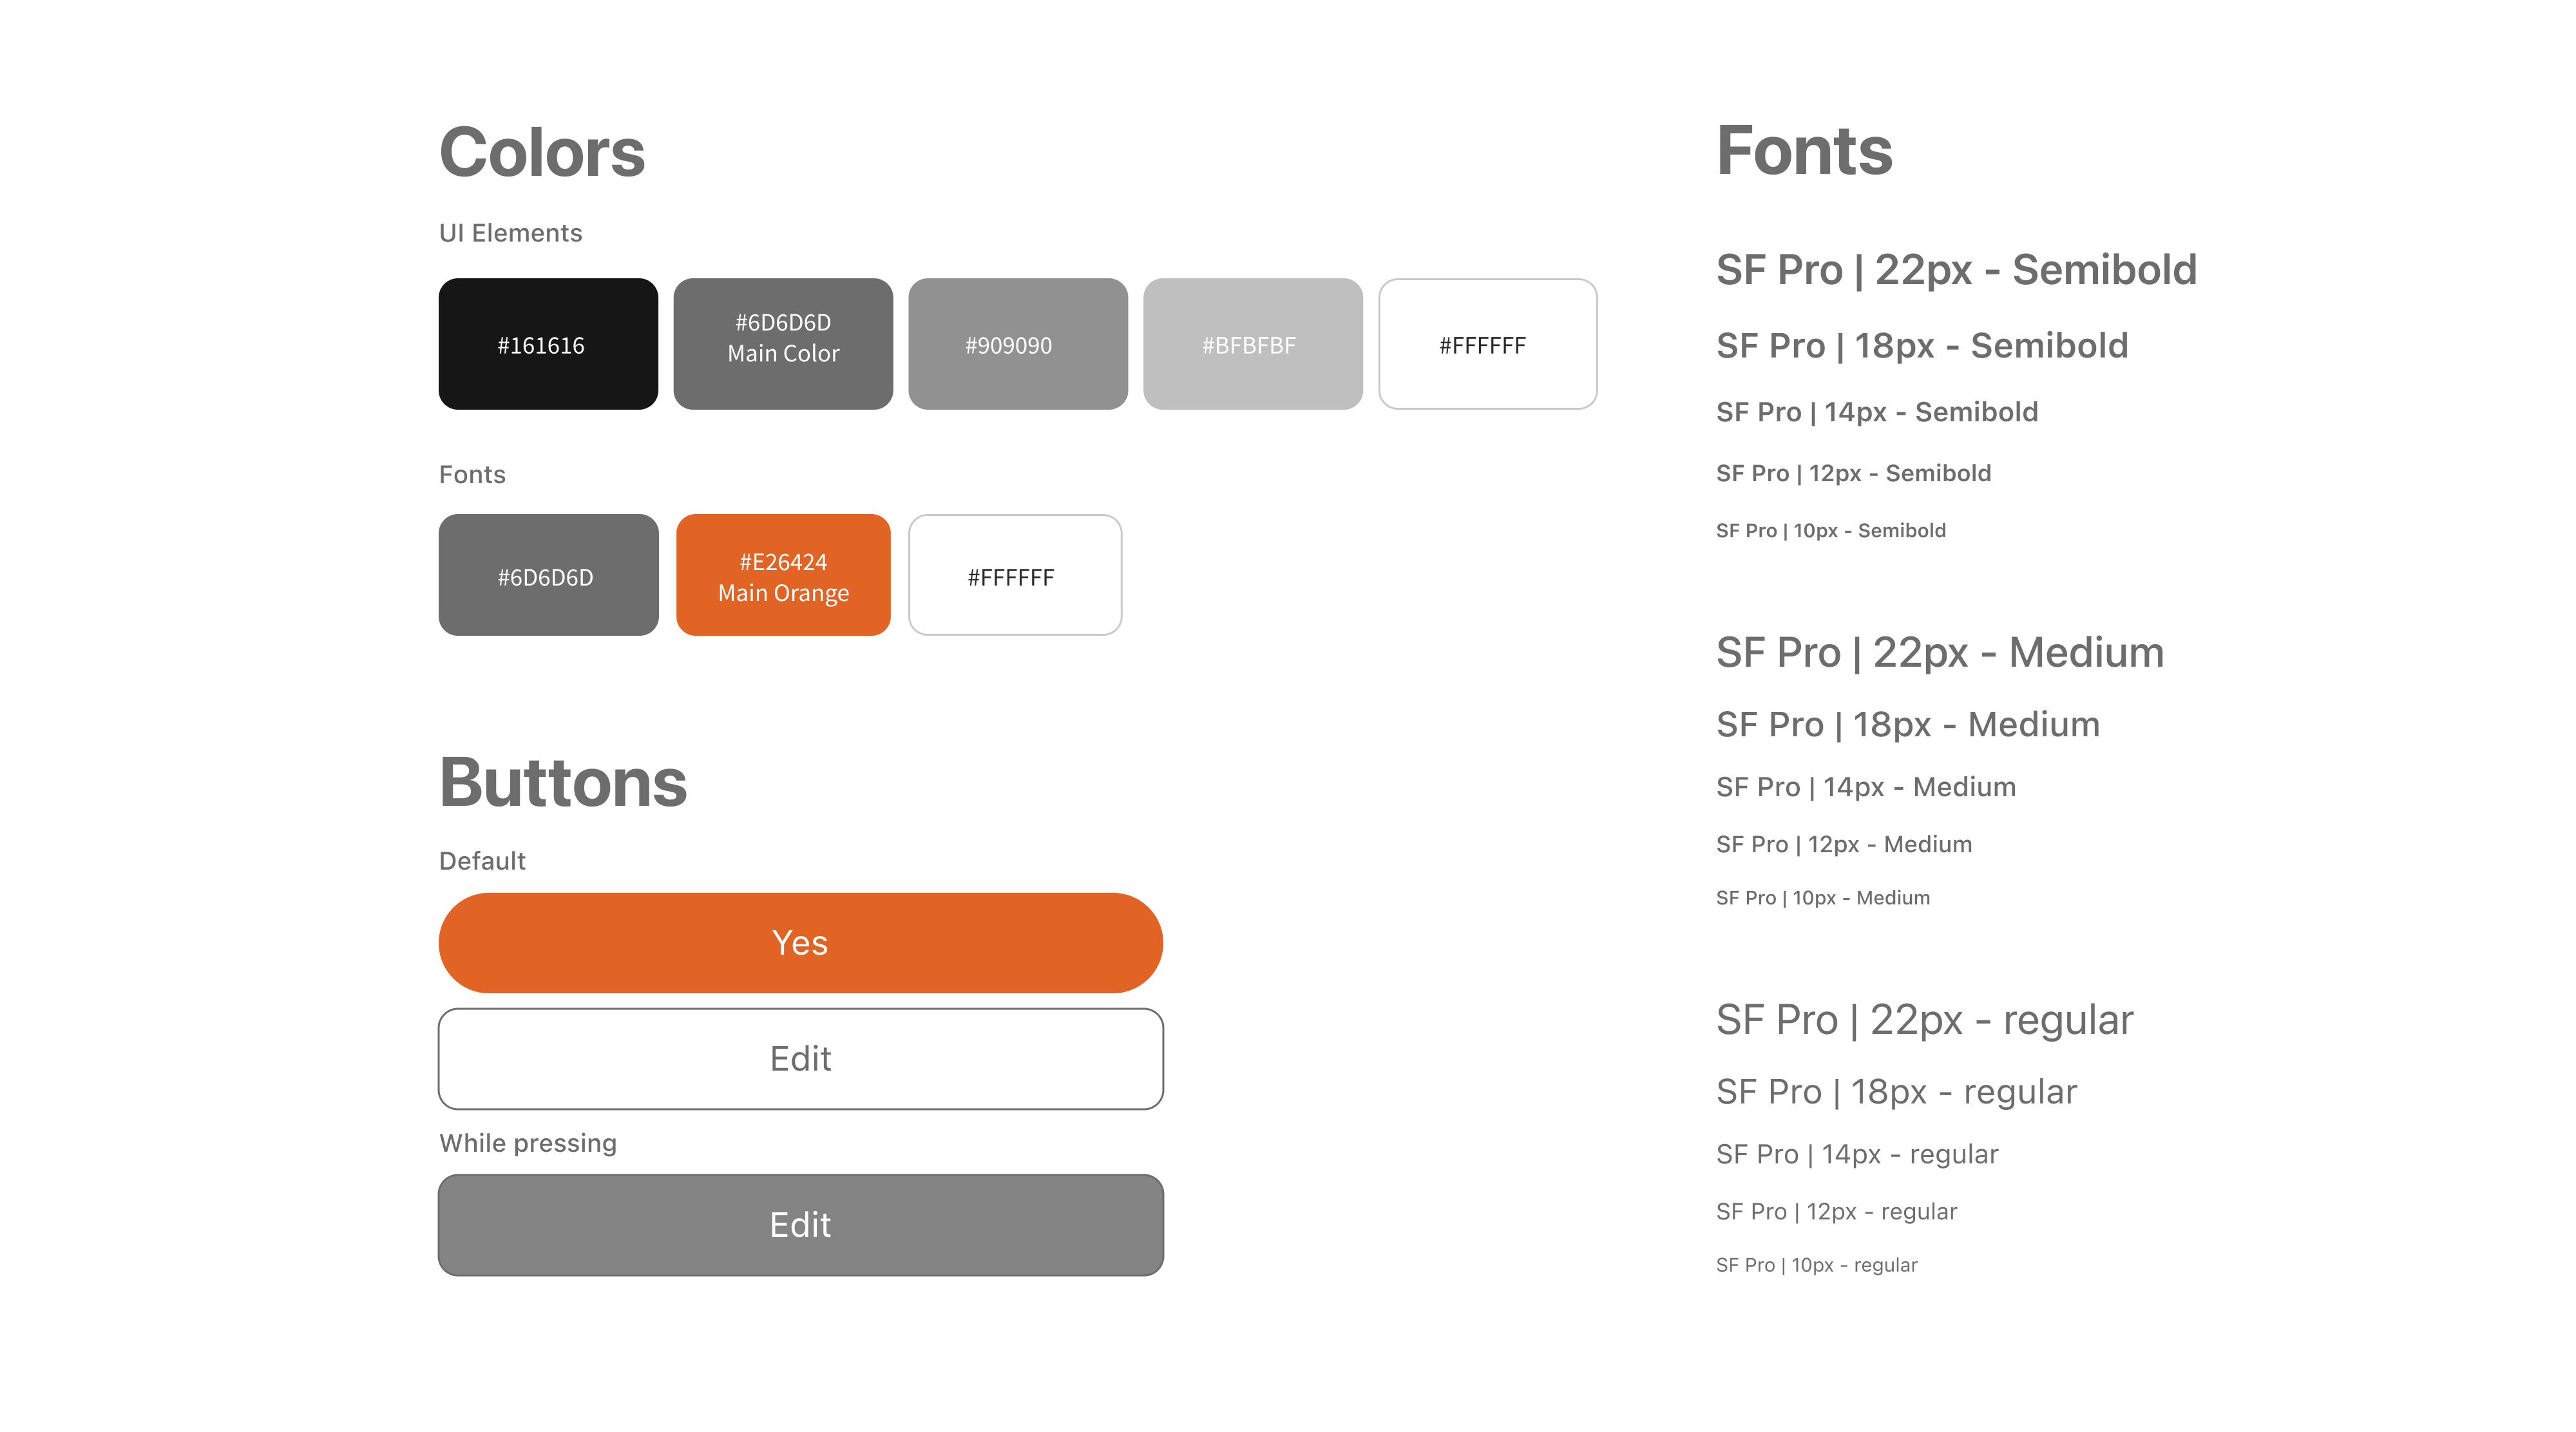Select the #161616 black color swatch
Image resolution: width=2576 pixels, height=1432 pixels.
(x=548, y=344)
